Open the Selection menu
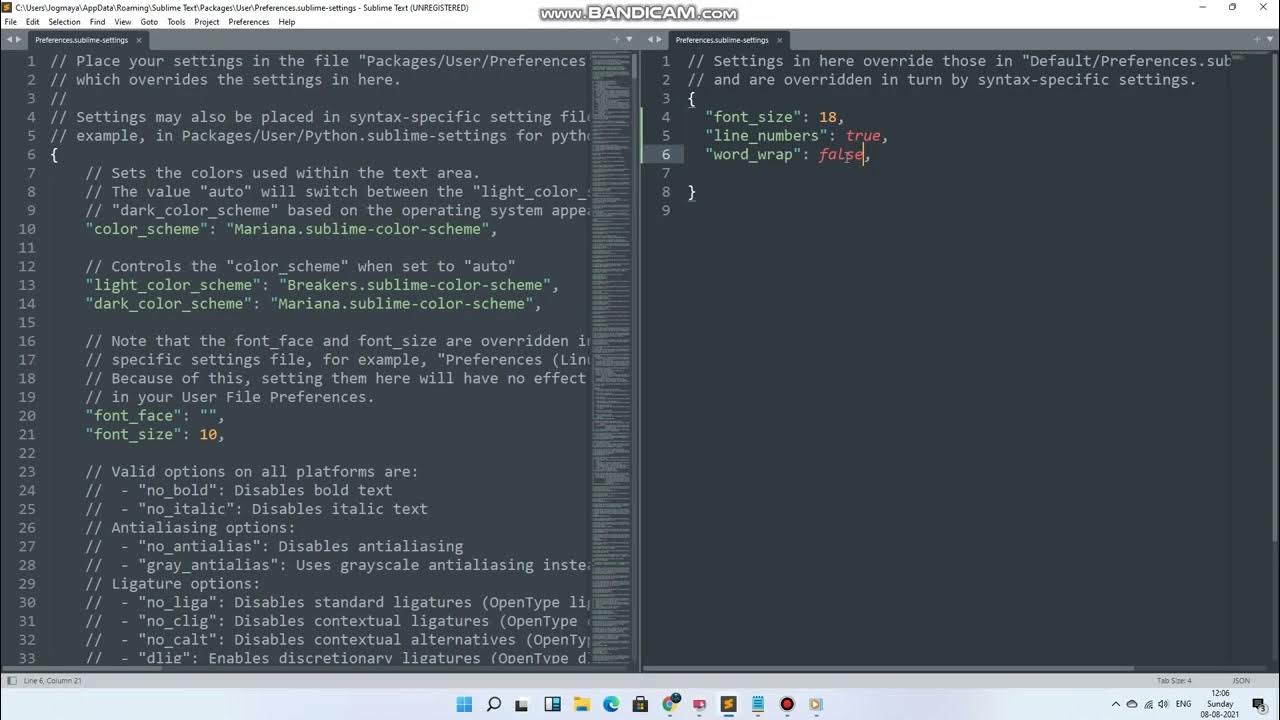The height and width of the screenshot is (720, 1280). click(64, 21)
